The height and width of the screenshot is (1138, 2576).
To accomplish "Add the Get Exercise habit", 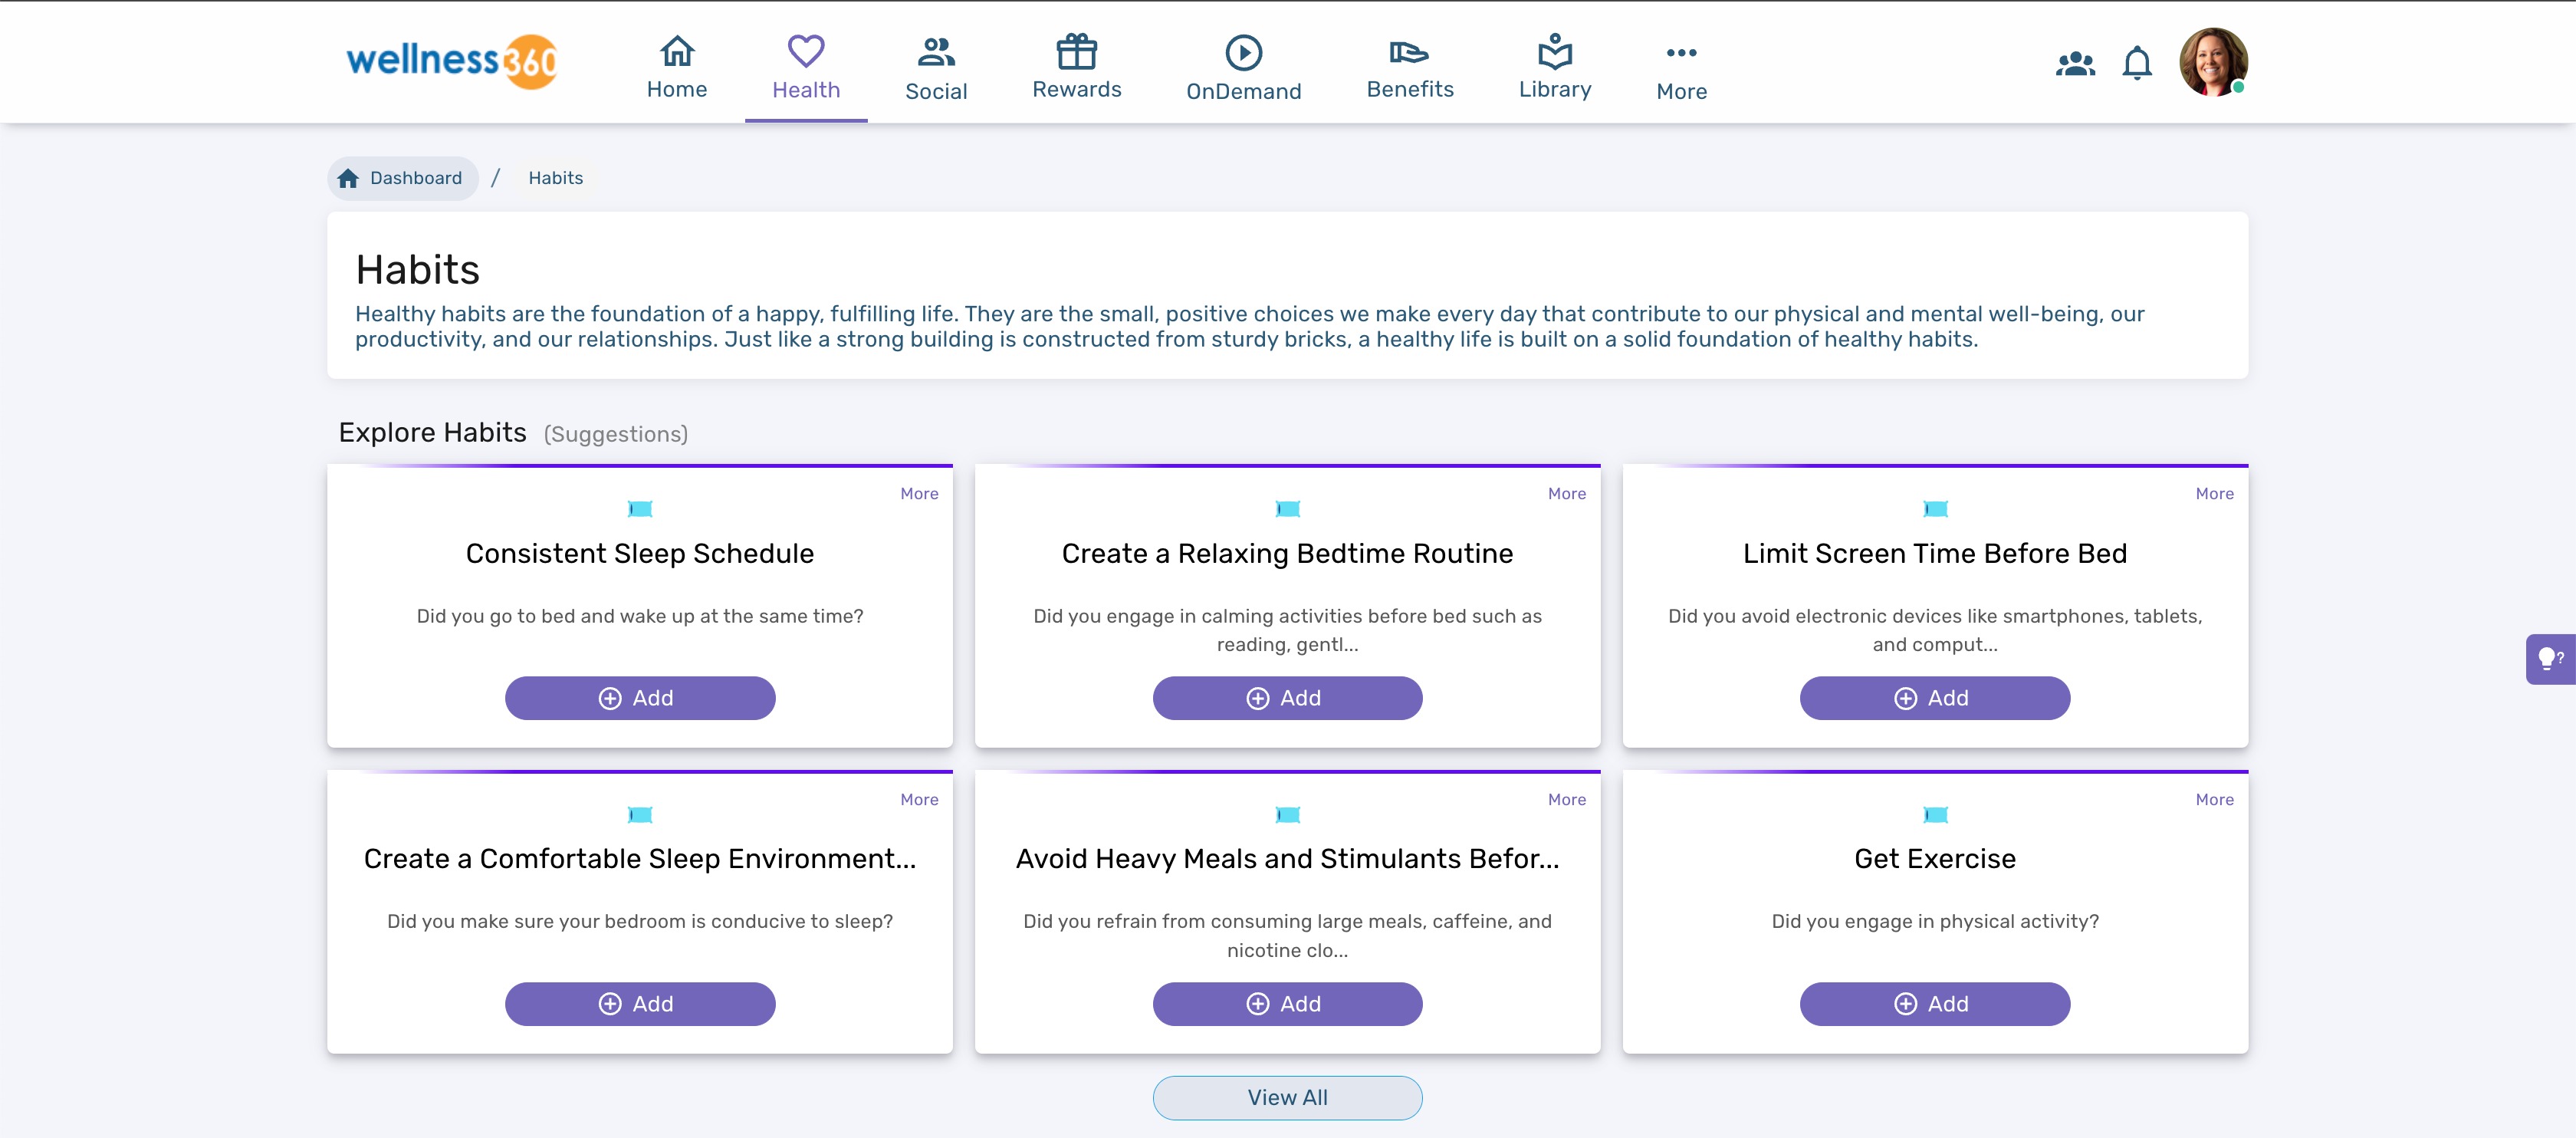I will pyautogui.click(x=1935, y=1004).
